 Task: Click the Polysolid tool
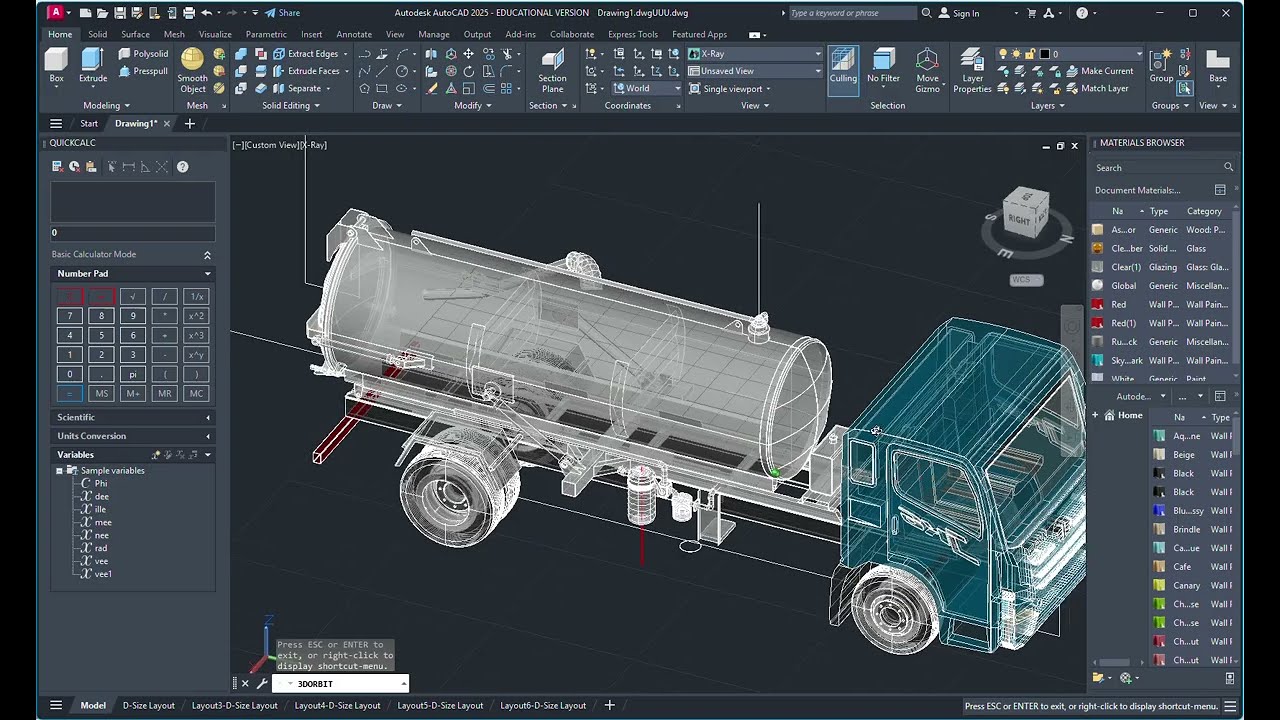point(143,54)
